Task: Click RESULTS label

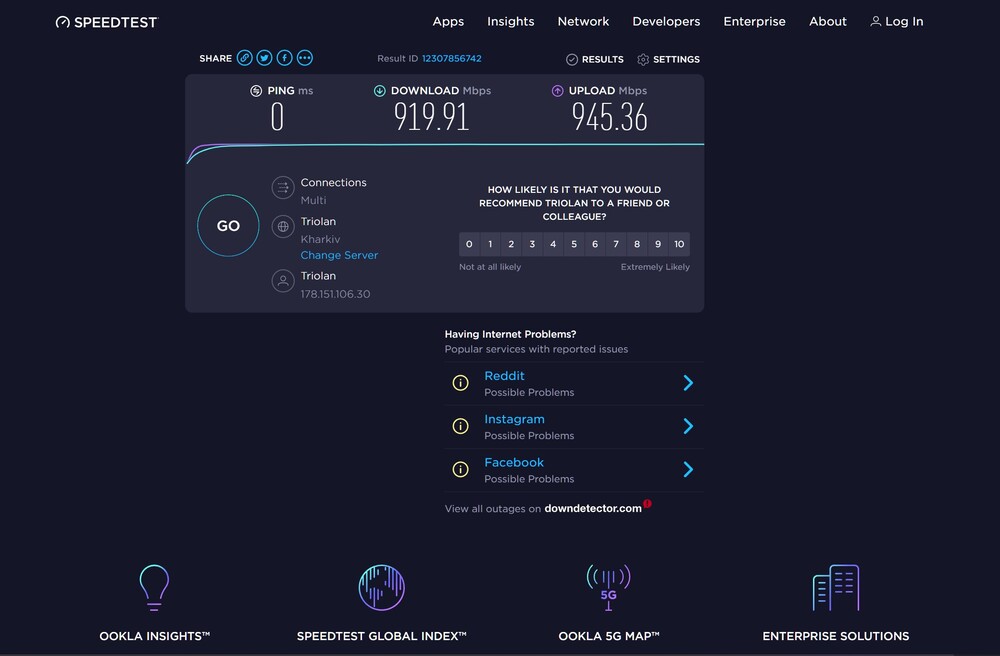Action: [x=603, y=59]
